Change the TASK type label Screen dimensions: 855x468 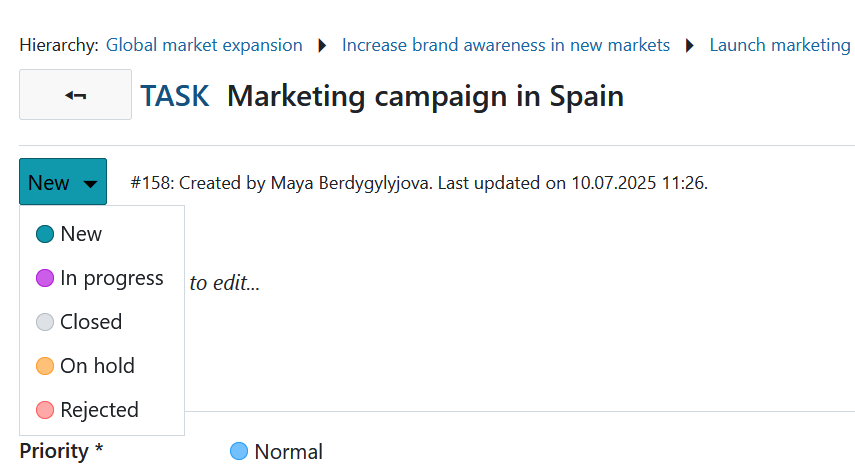point(175,96)
